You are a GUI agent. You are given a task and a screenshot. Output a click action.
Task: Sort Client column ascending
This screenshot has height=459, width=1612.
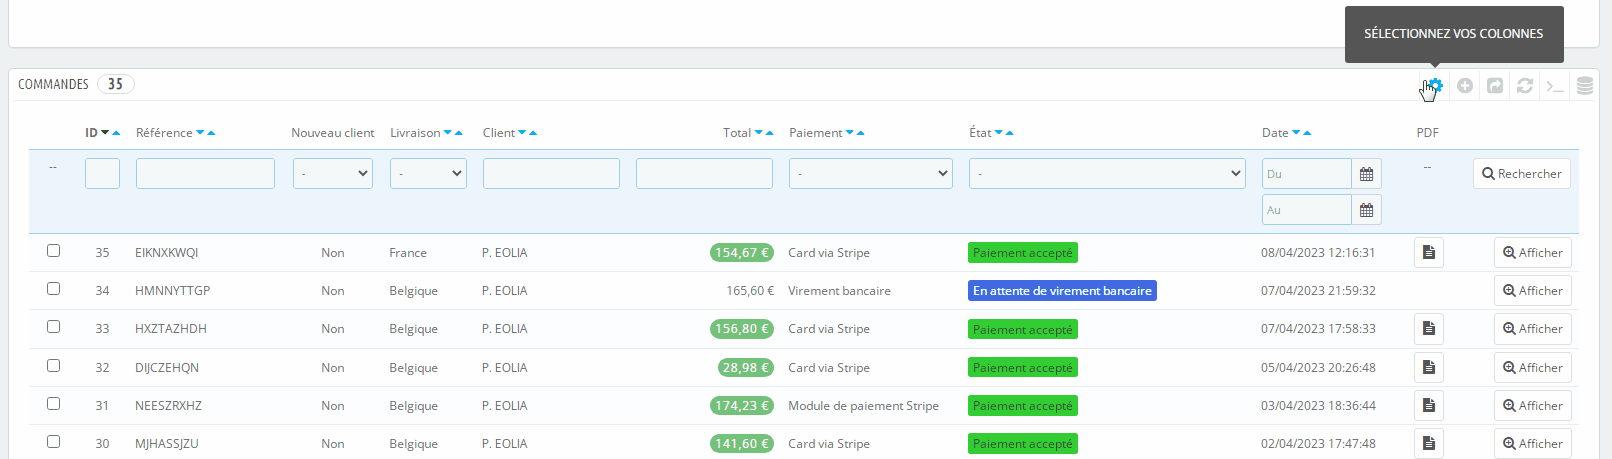(x=533, y=133)
